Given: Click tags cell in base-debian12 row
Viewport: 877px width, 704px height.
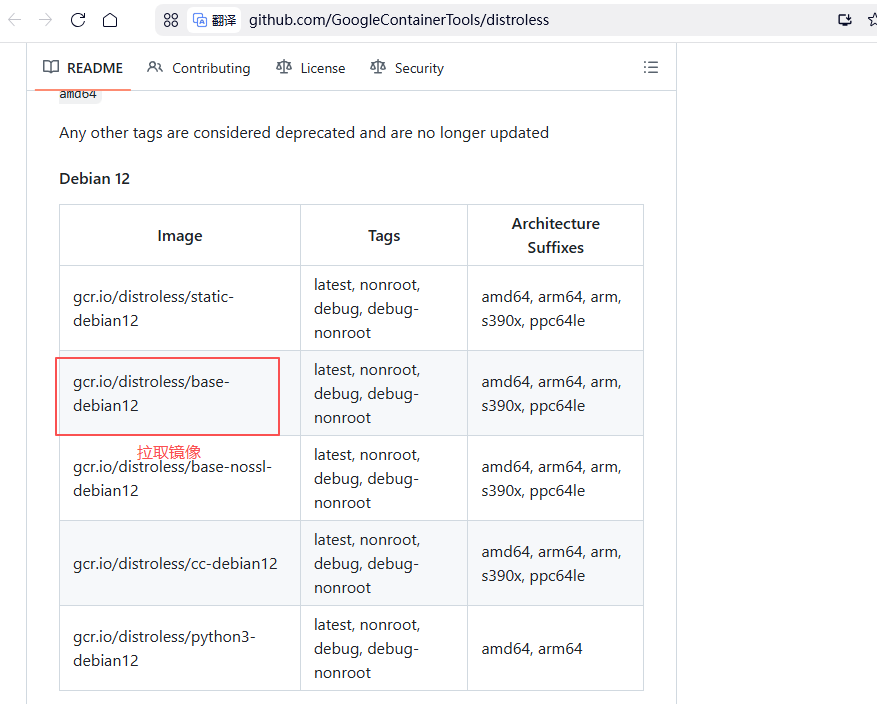Looking at the screenshot, I should click(384, 393).
